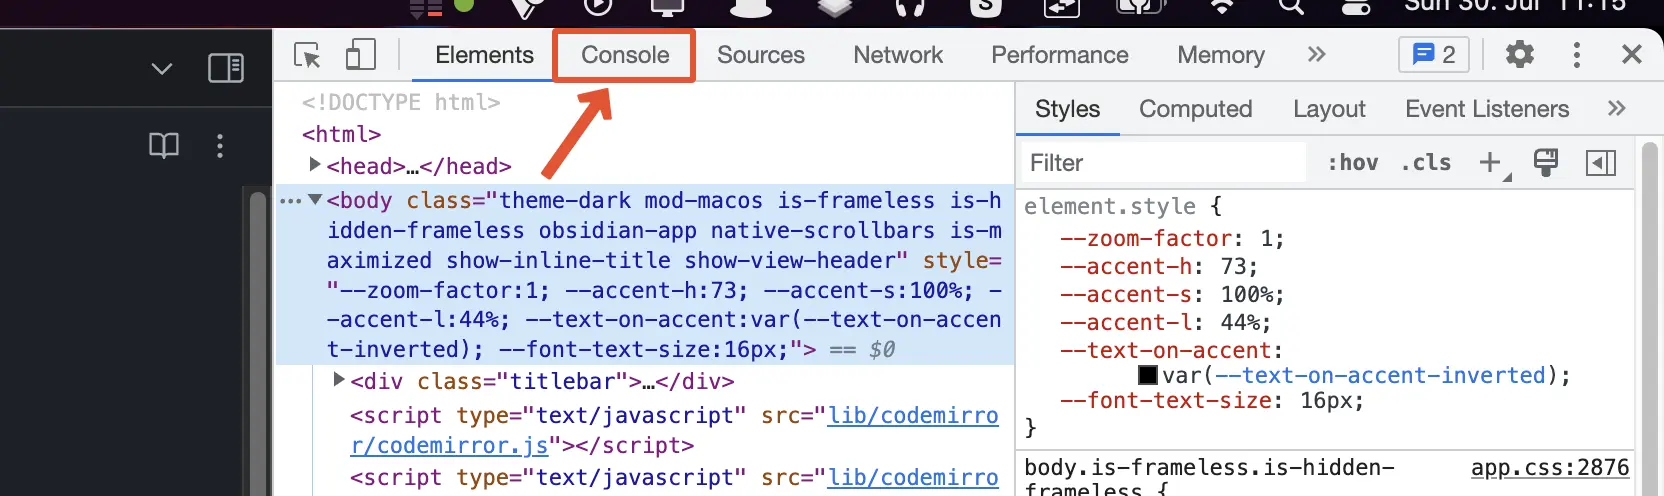Select the body.is-frameless.is-hidden-frameless rule selector
The width and height of the screenshot is (1664, 496).
pos(1209,479)
